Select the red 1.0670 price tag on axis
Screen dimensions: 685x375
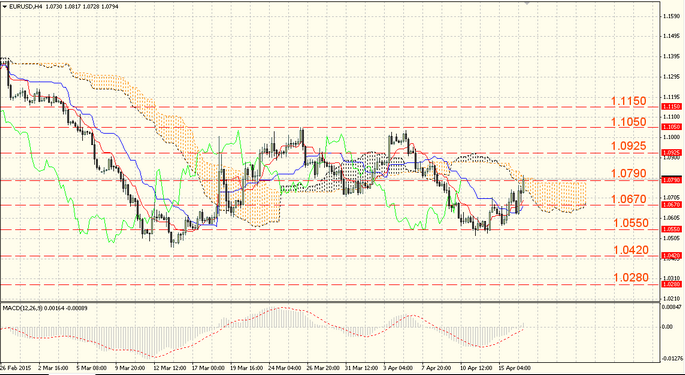[671, 205]
